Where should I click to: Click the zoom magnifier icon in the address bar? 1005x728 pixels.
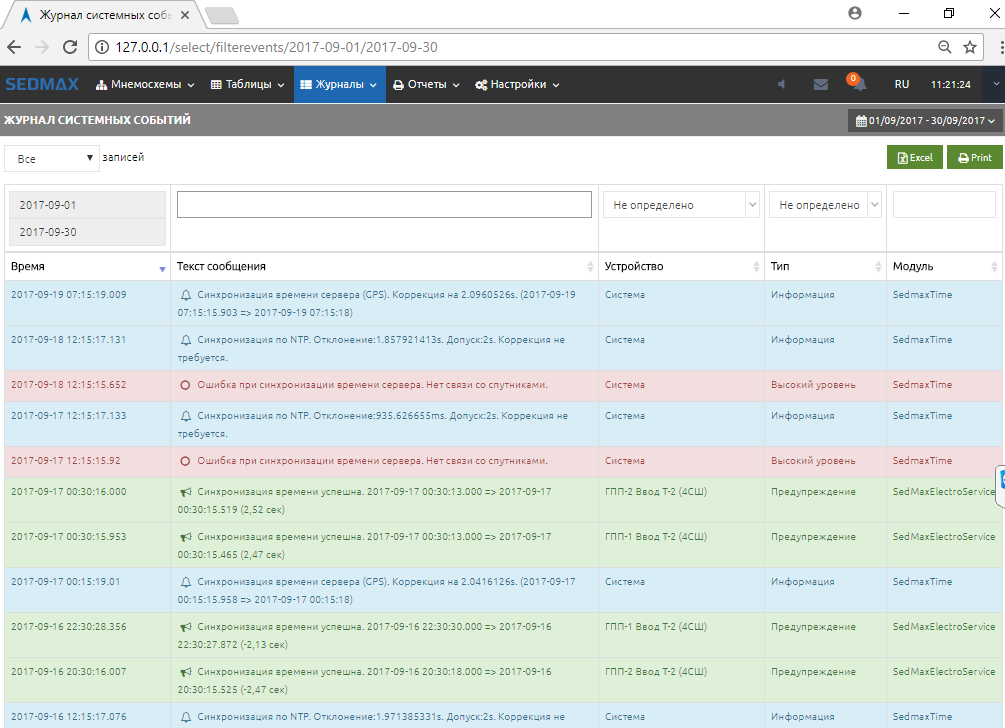point(944,47)
